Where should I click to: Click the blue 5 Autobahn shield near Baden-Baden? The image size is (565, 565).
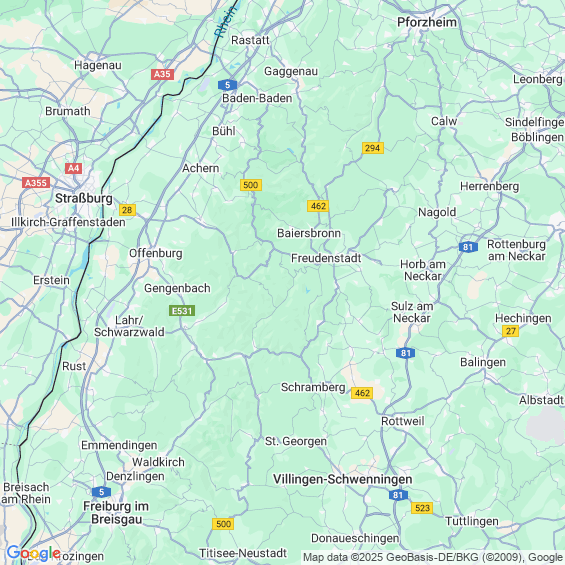227,85
